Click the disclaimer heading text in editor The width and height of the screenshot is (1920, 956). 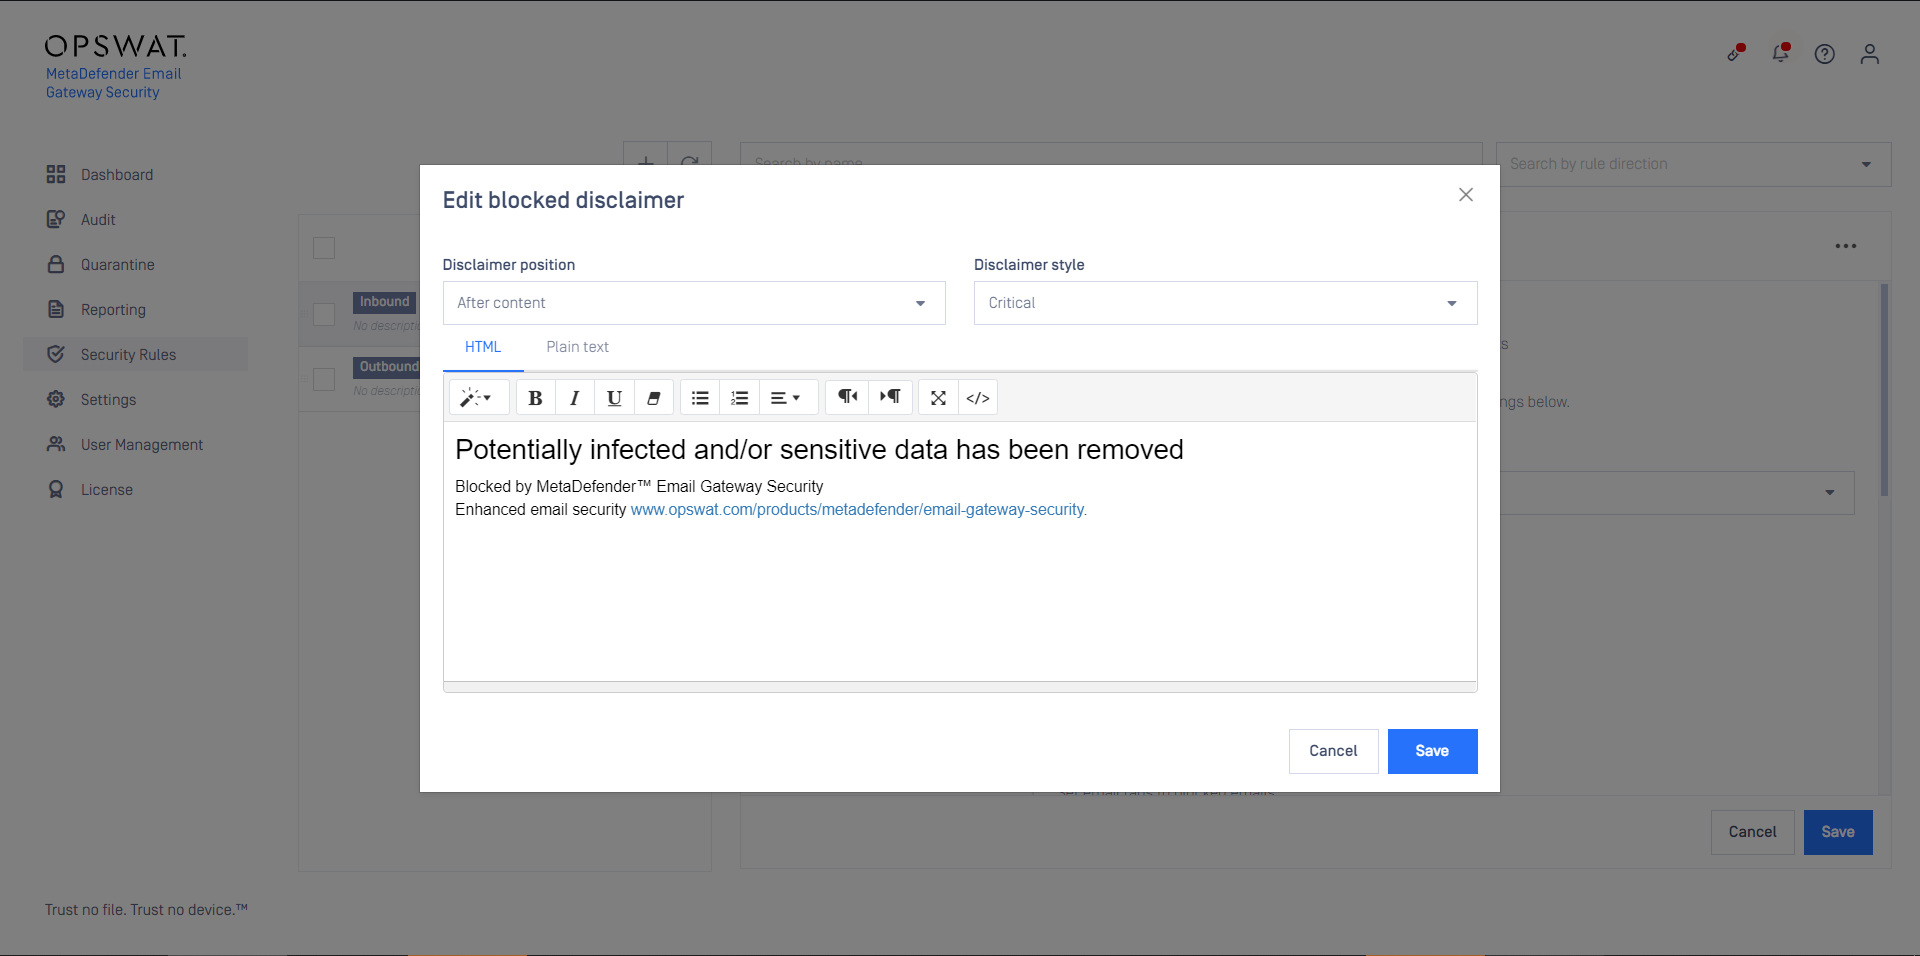click(819, 450)
